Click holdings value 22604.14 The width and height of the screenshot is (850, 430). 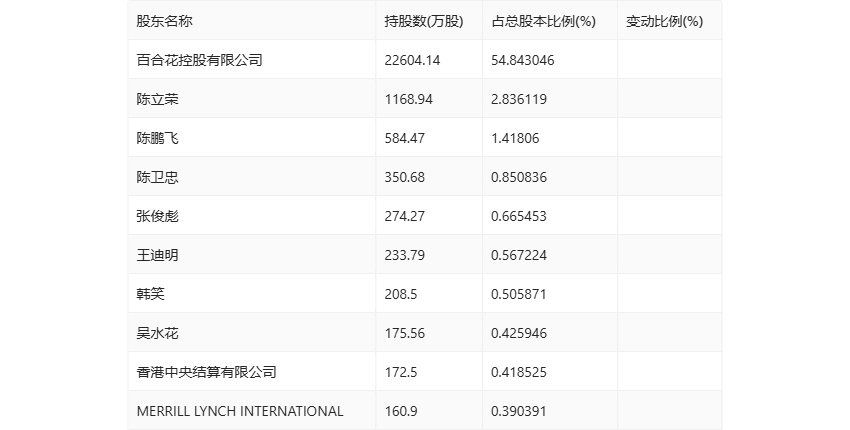pyautogui.click(x=412, y=60)
